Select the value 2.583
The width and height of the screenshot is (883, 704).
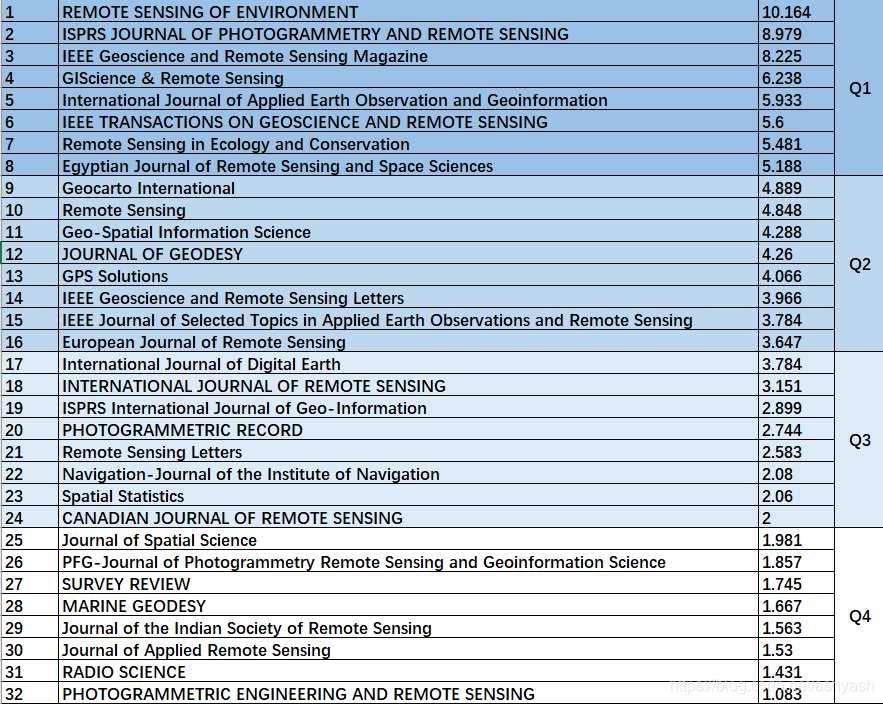click(x=796, y=452)
